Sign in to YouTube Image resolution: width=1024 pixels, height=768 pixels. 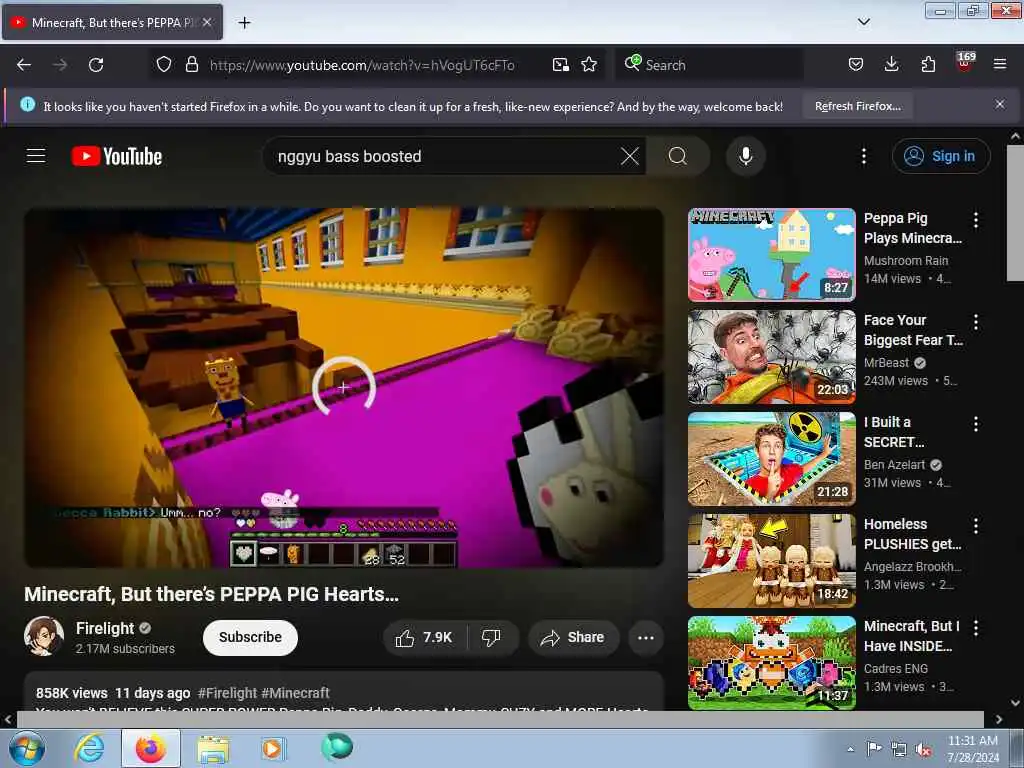pyautogui.click(x=941, y=156)
